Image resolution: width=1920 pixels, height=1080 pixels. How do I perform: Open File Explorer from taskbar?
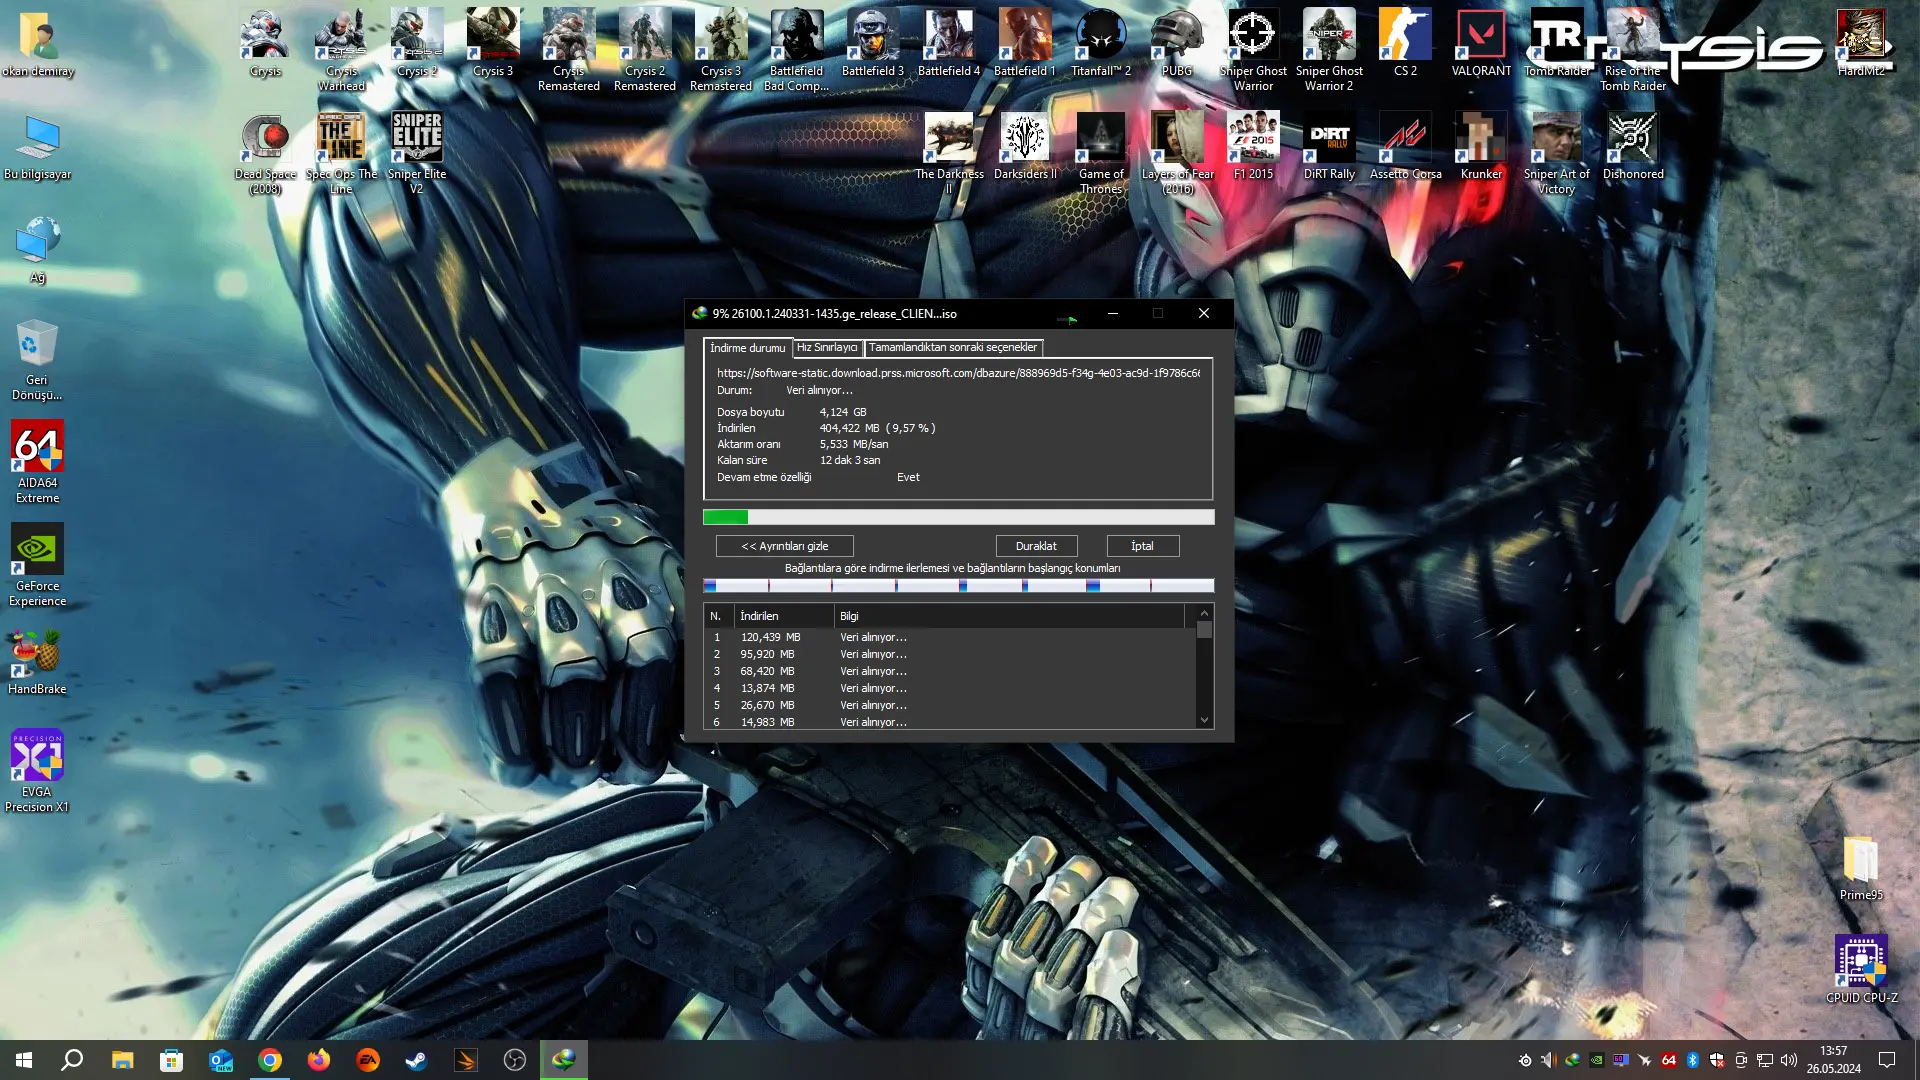click(x=122, y=1060)
